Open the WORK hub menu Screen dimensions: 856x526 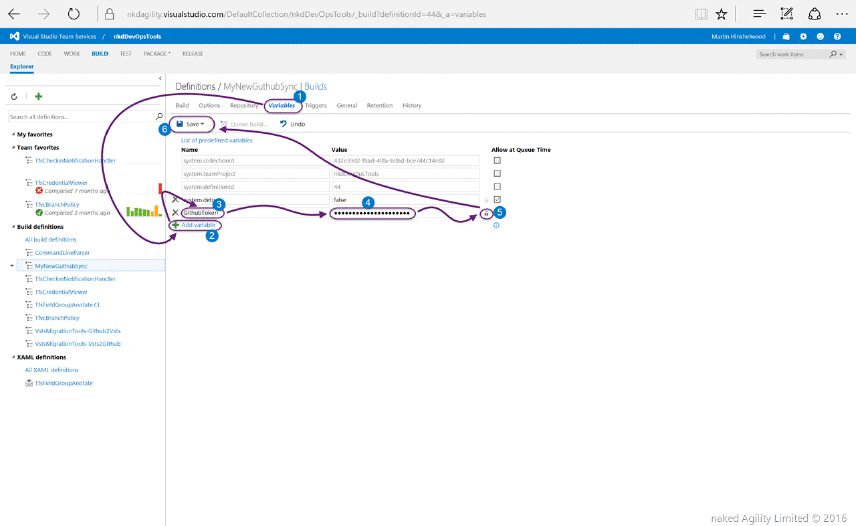pyautogui.click(x=72, y=53)
